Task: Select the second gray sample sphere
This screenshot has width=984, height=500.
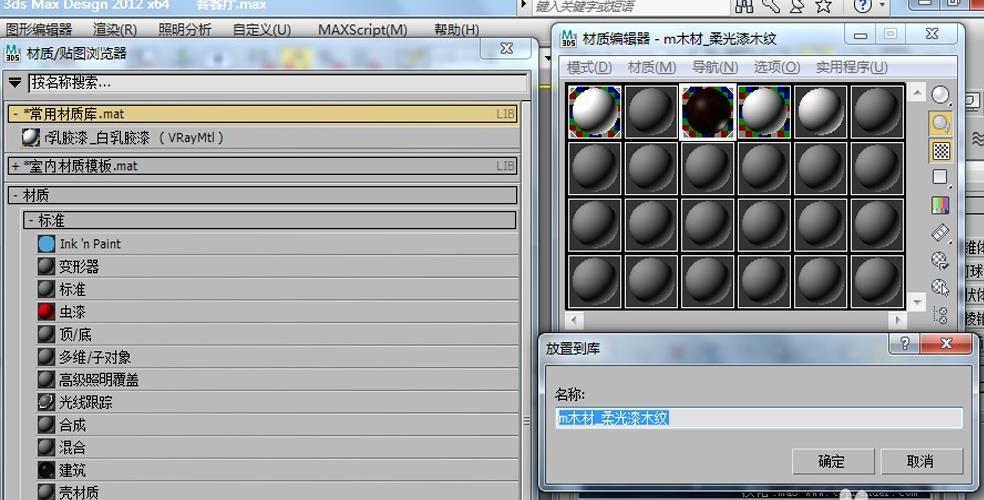Action: [x=651, y=111]
